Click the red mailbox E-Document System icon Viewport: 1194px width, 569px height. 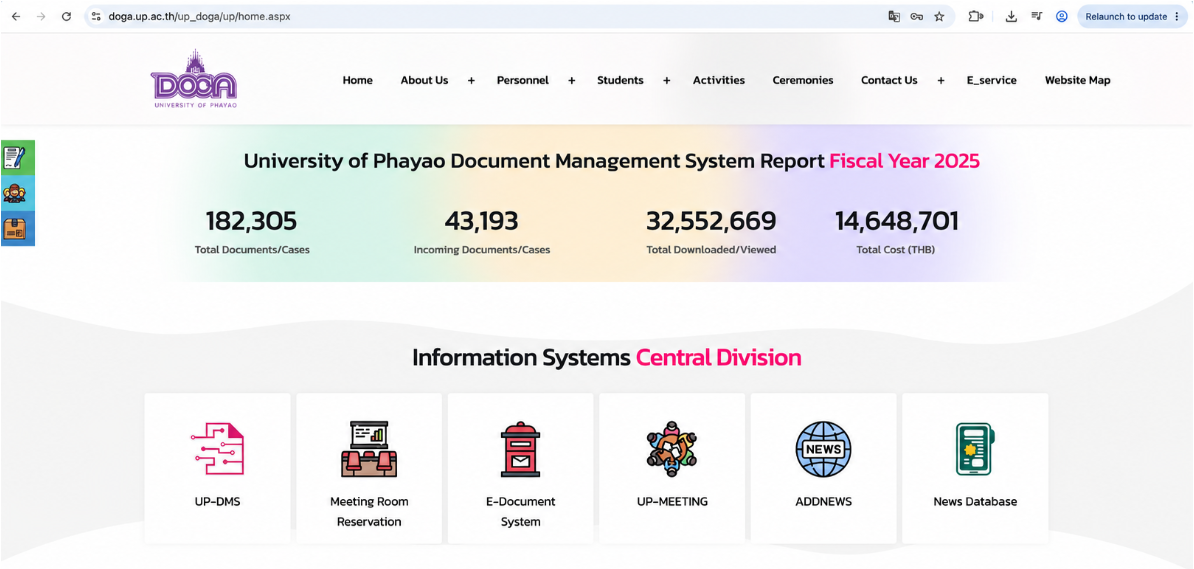[520, 449]
